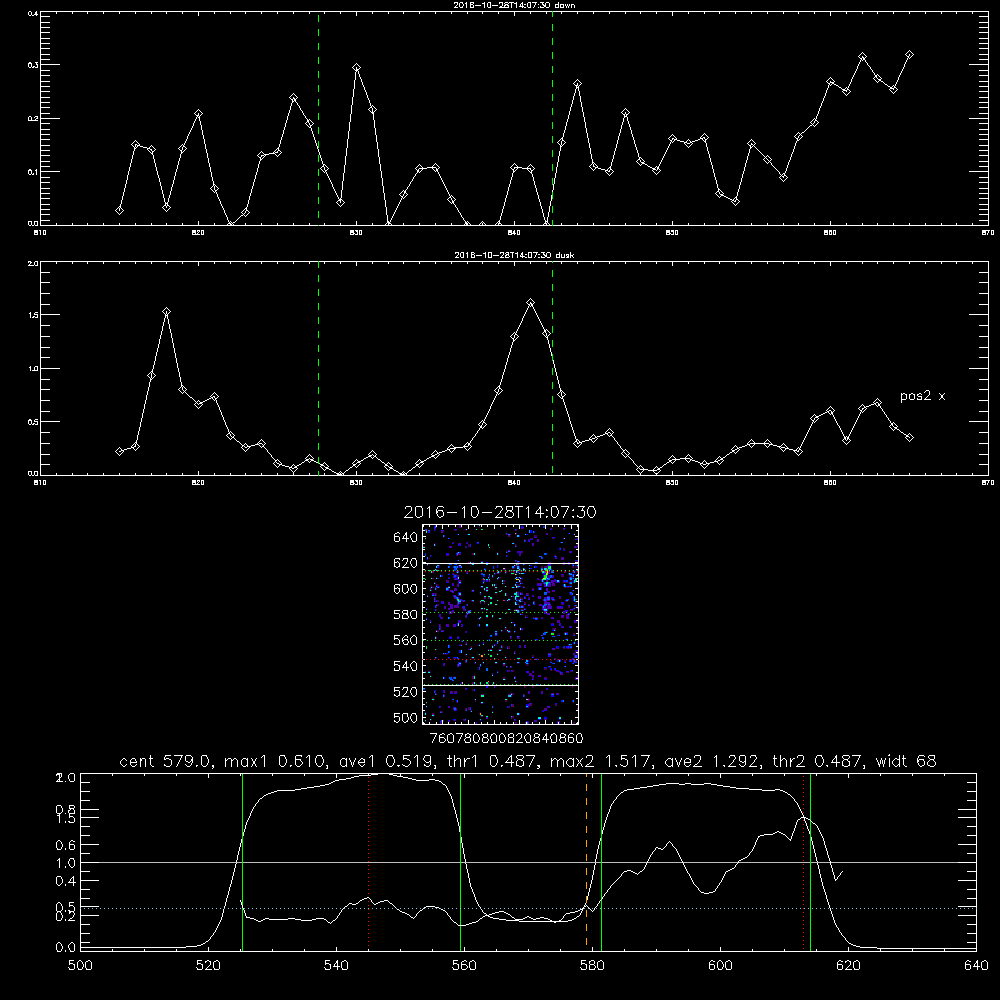Viewport: 1000px width, 1000px height.
Task: Click the x-axis label 540 on bottom plot
Action: (x=336, y=966)
